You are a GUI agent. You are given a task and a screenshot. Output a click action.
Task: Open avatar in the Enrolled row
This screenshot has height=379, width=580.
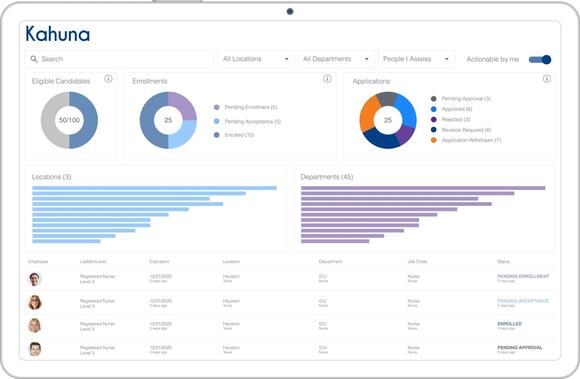tap(35, 325)
